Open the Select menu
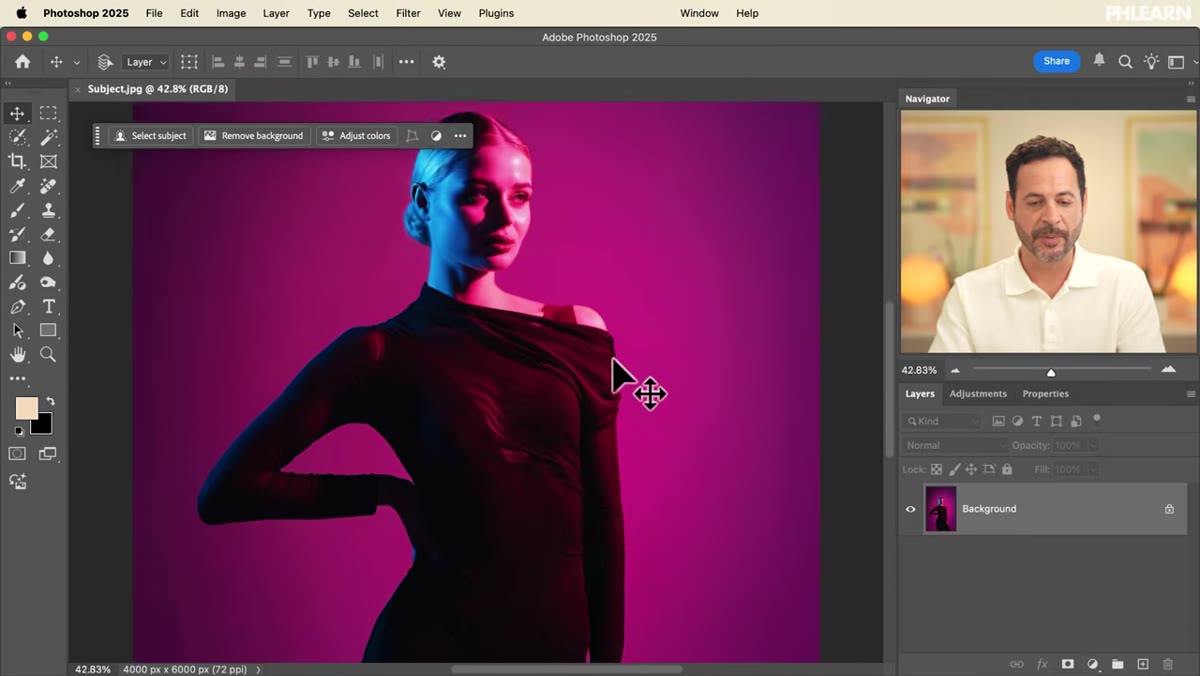Viewport: 1200px width, 676px height. pyautogui.click(x=363, y=13)
